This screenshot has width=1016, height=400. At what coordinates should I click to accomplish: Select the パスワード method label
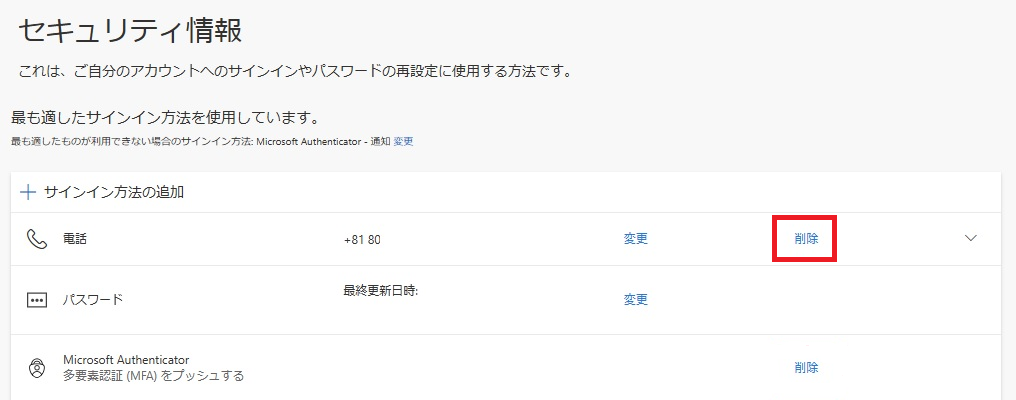click(x=93, y=300)
